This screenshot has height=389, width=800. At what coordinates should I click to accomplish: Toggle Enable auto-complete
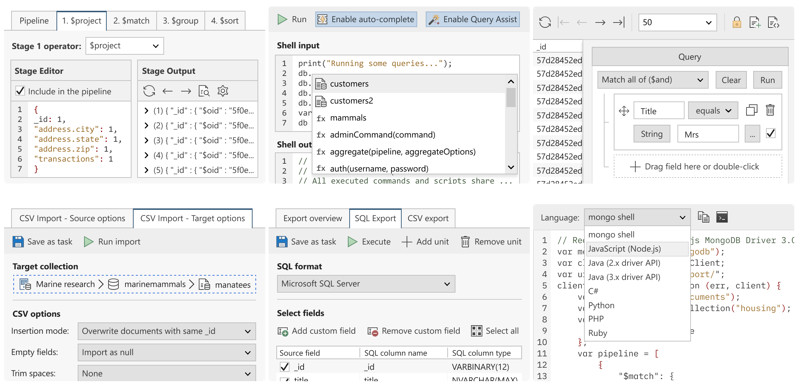(x=366, y=19)
